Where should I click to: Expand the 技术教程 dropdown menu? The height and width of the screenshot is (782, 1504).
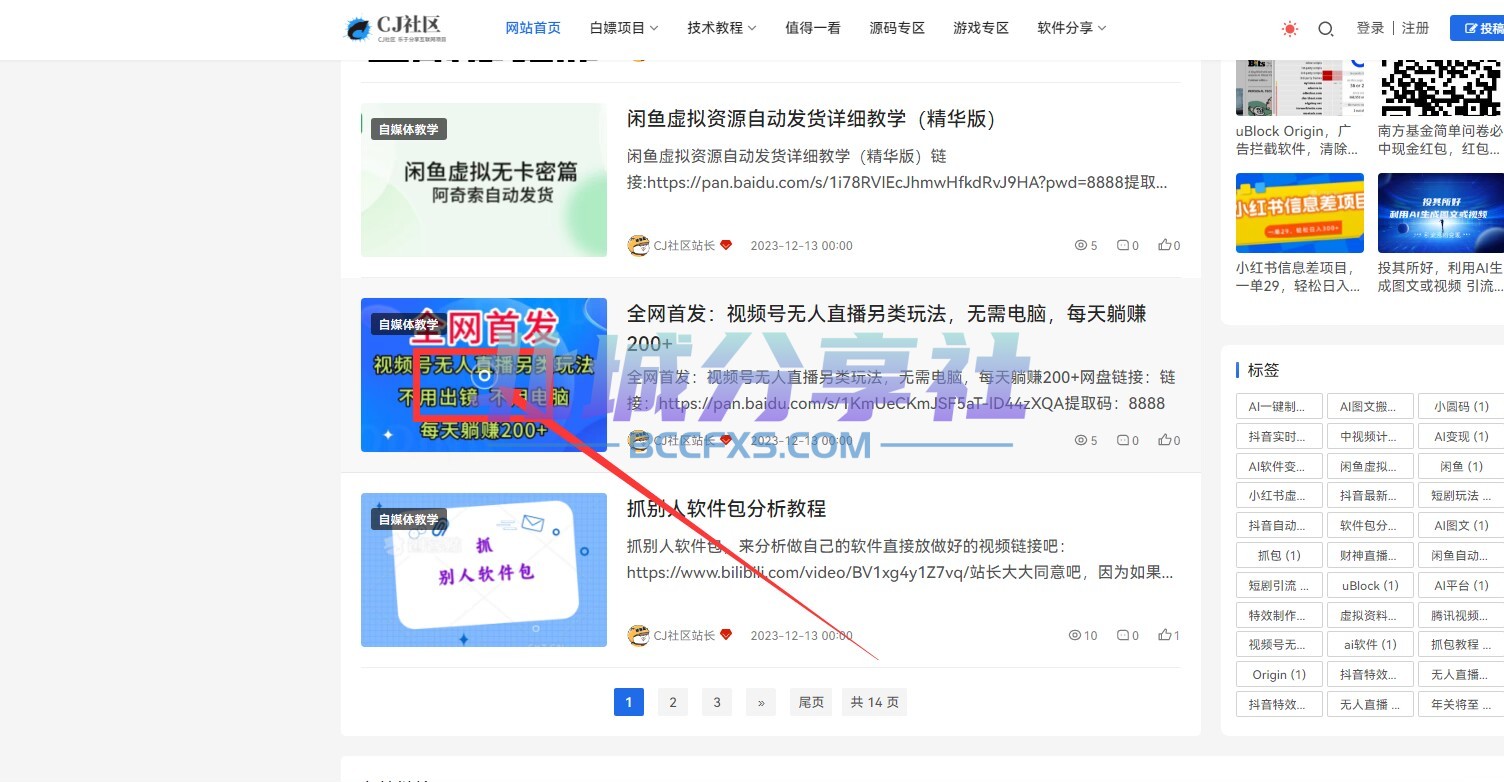click(x=722, y=28)
